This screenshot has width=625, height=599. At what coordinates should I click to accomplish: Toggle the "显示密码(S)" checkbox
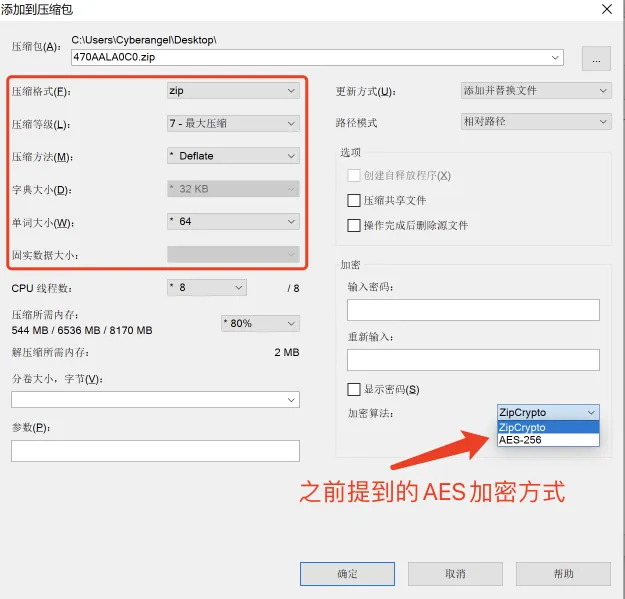tap(354, 389)
